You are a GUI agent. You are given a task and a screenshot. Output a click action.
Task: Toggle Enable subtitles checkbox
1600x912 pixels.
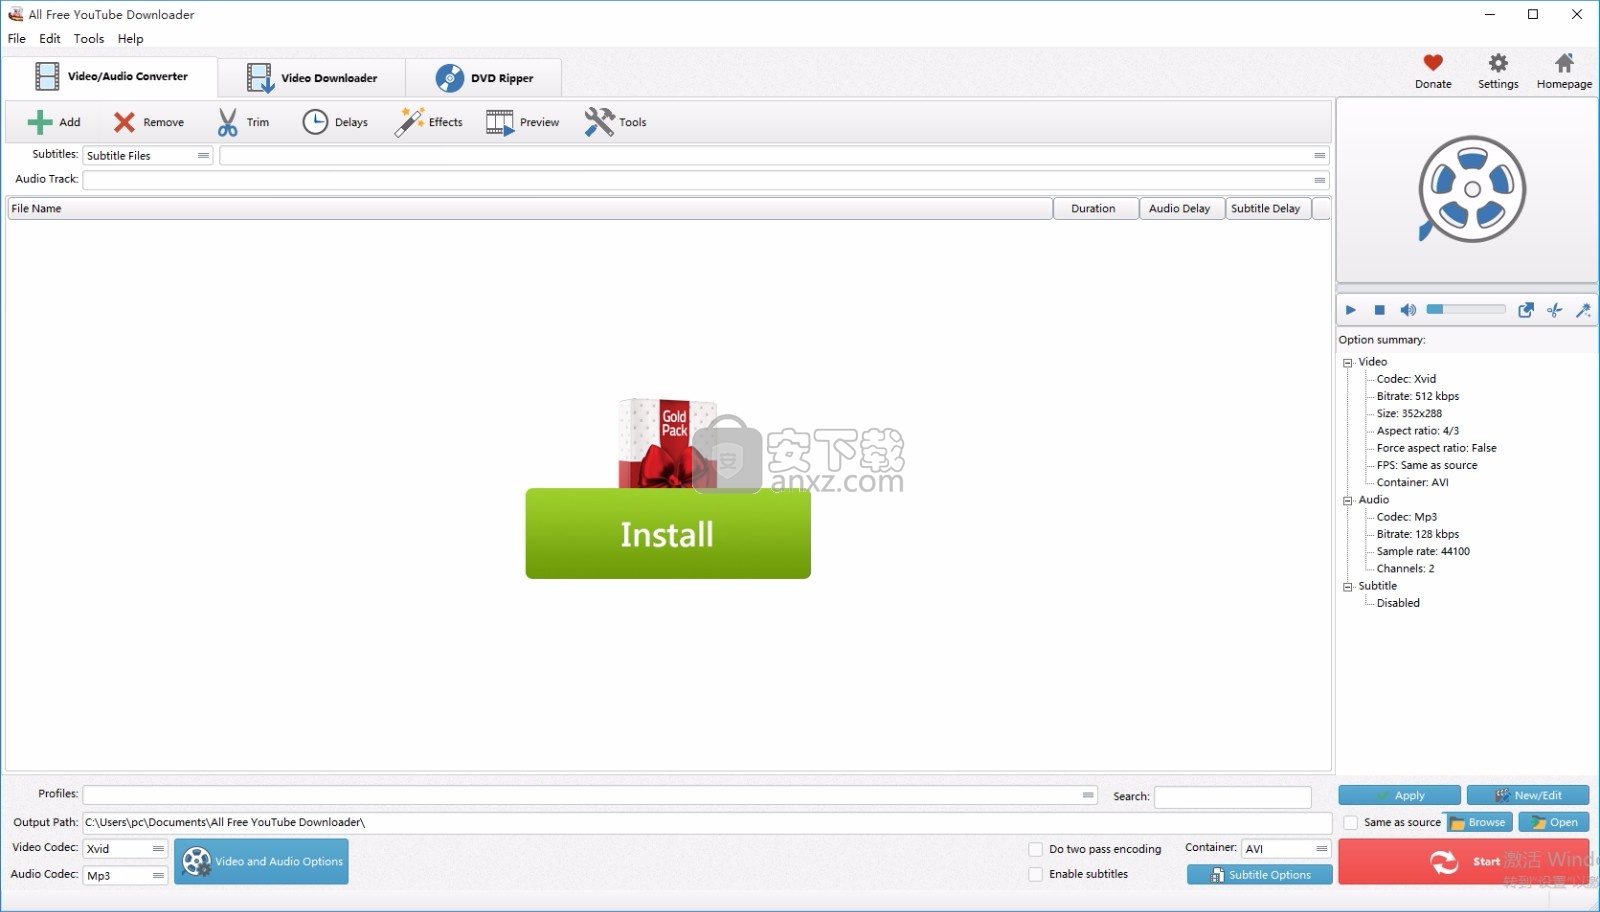click(1036, 874)
